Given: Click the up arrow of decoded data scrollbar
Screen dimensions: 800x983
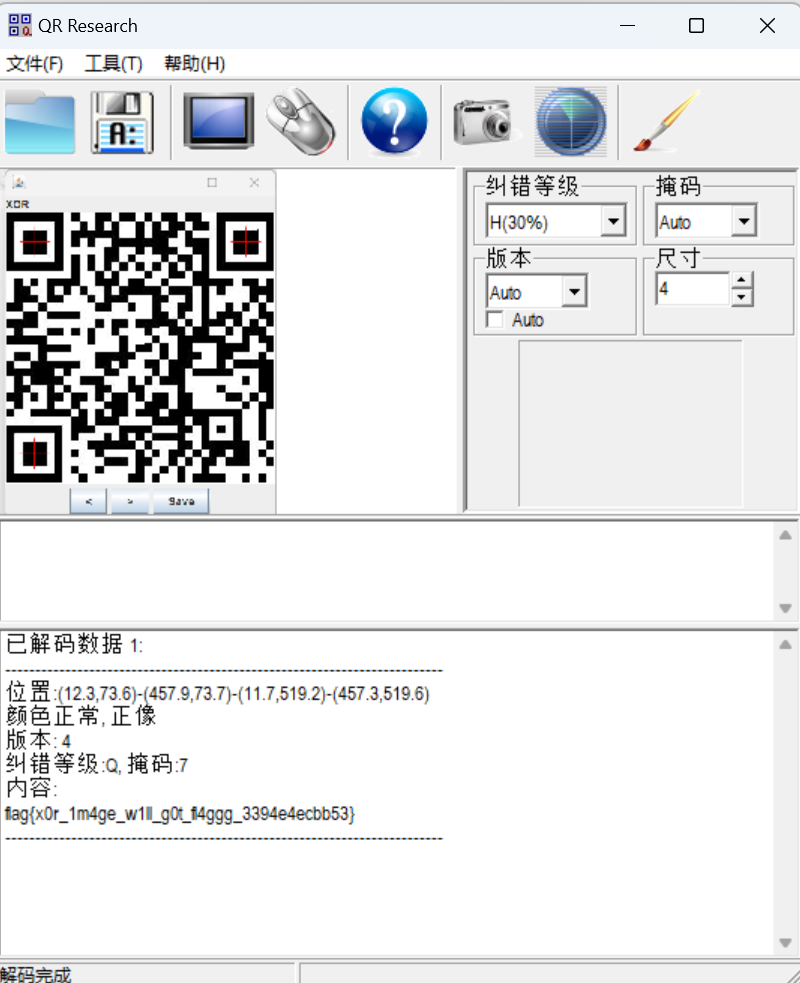Looking at the screenshot, I should 785,644.
